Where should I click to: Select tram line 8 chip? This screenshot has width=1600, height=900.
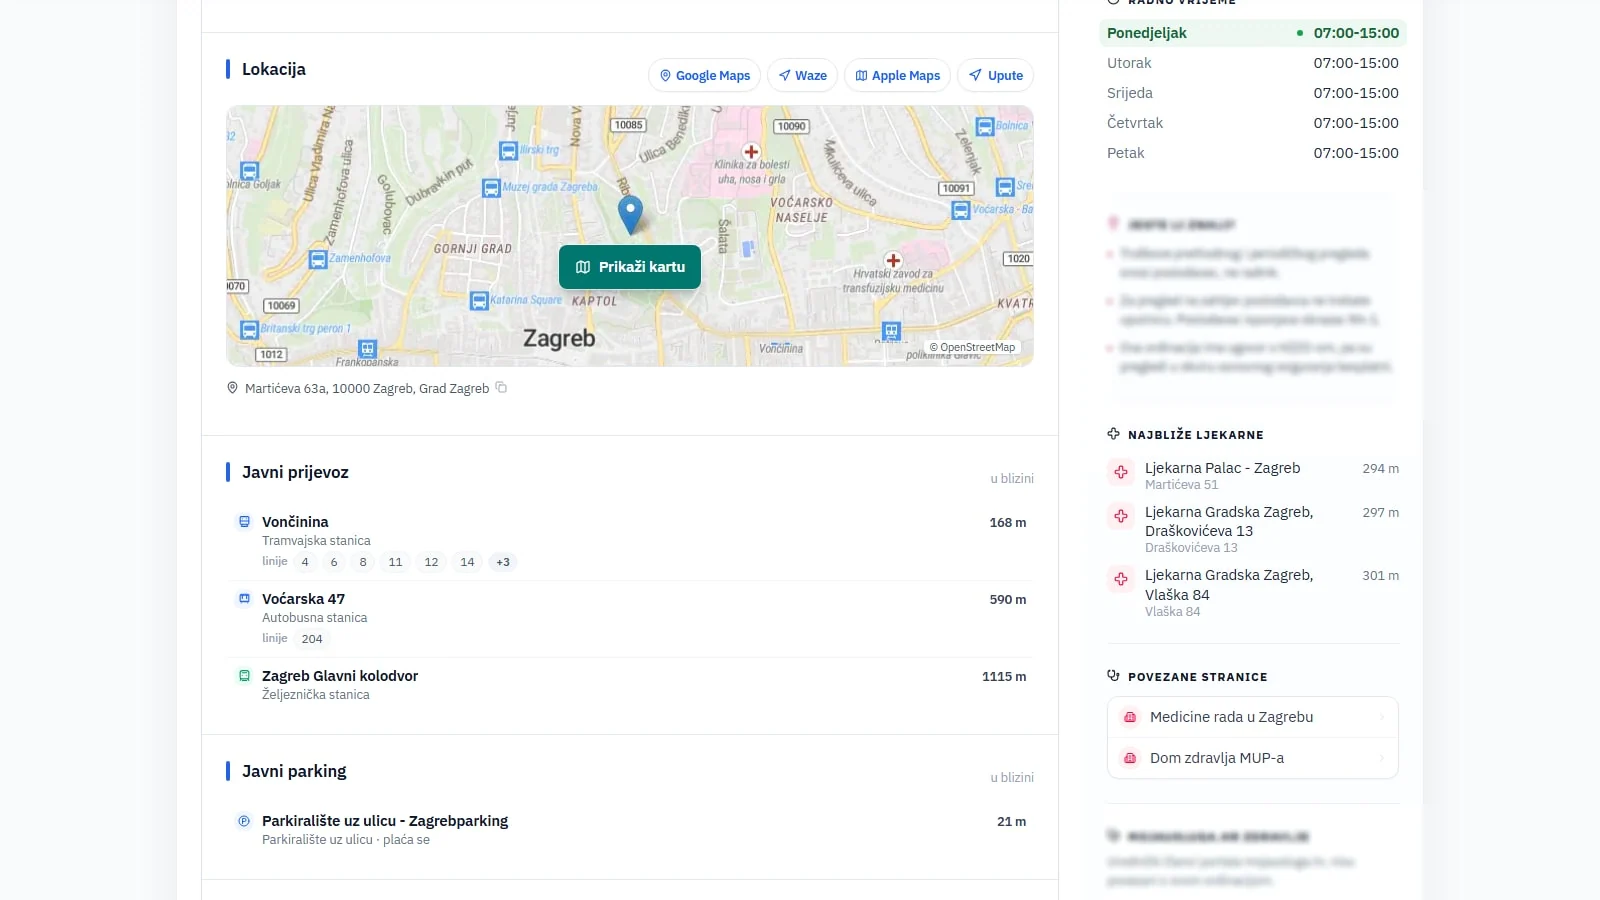pyautogui.click(x=363, y=562)
